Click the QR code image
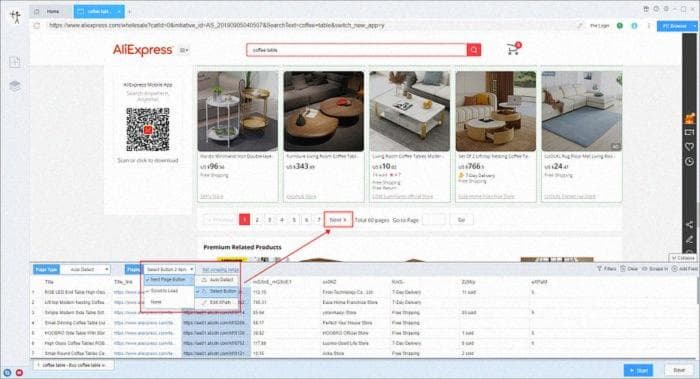This screenshot has width=700, height=379. [148, 129]
